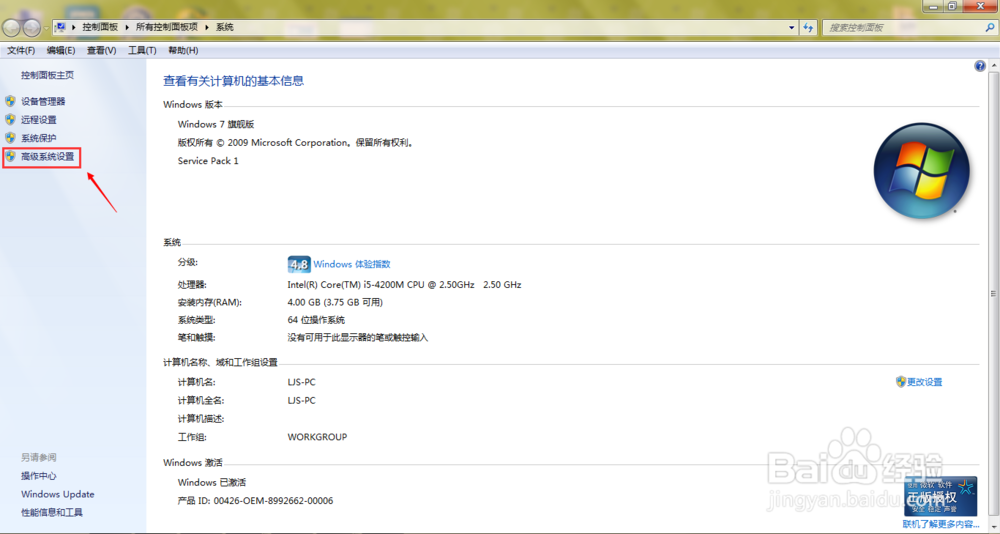Open 操作中心 link

pos(38,476)
